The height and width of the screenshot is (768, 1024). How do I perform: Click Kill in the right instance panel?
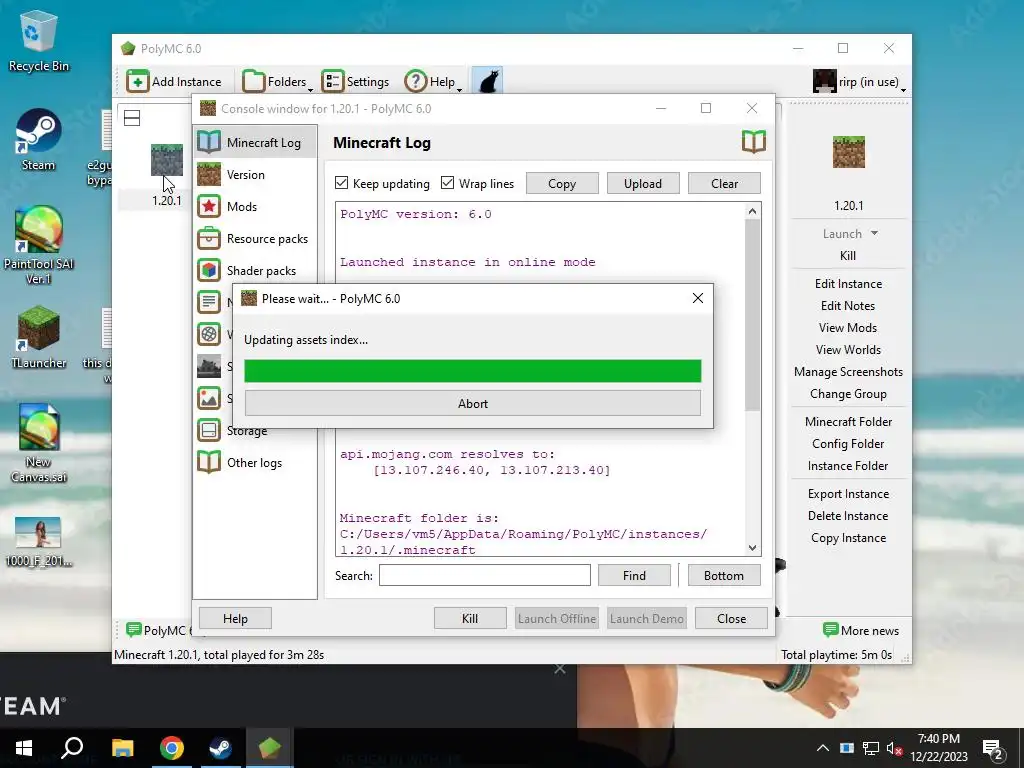[848, 256]
